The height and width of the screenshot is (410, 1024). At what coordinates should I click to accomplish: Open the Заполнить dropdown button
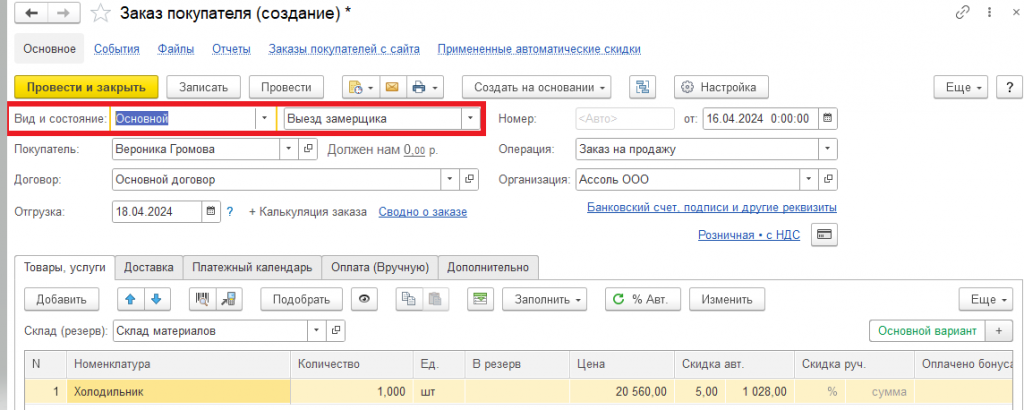545,300
